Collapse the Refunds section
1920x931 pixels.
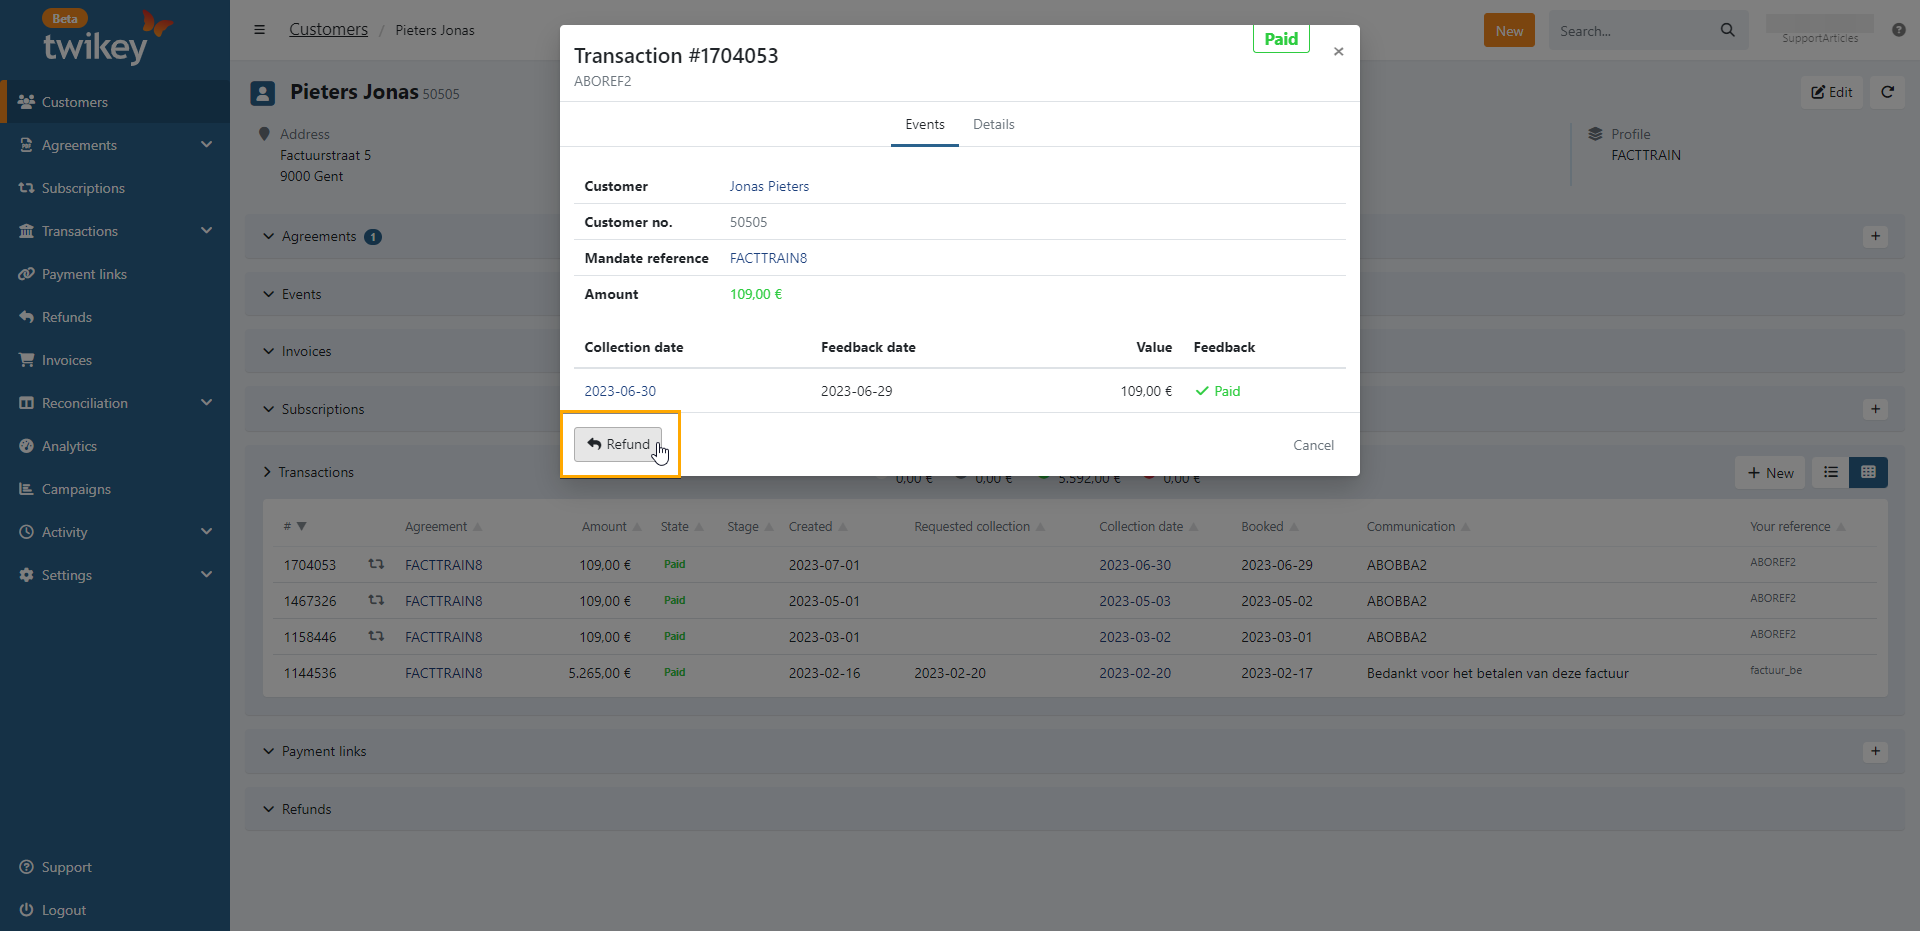tap(296, 809)
